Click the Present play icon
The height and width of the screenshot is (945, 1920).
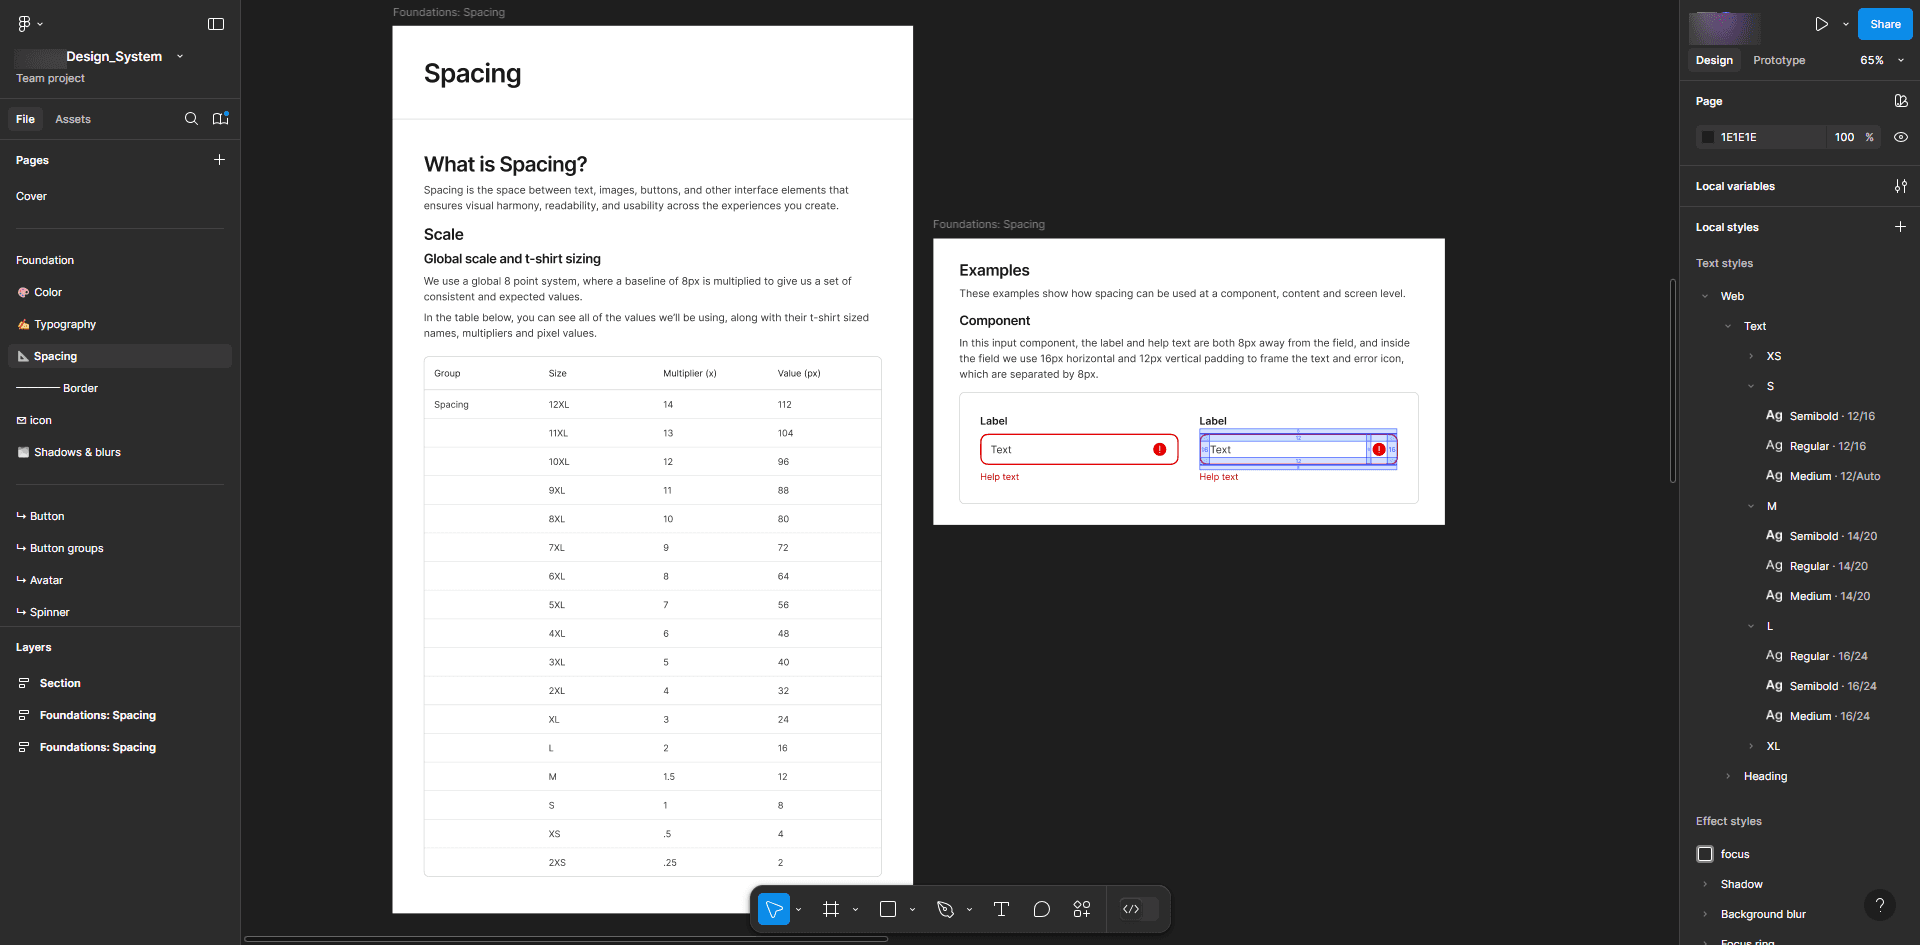pyautogui.click(x=1821, y=24)
